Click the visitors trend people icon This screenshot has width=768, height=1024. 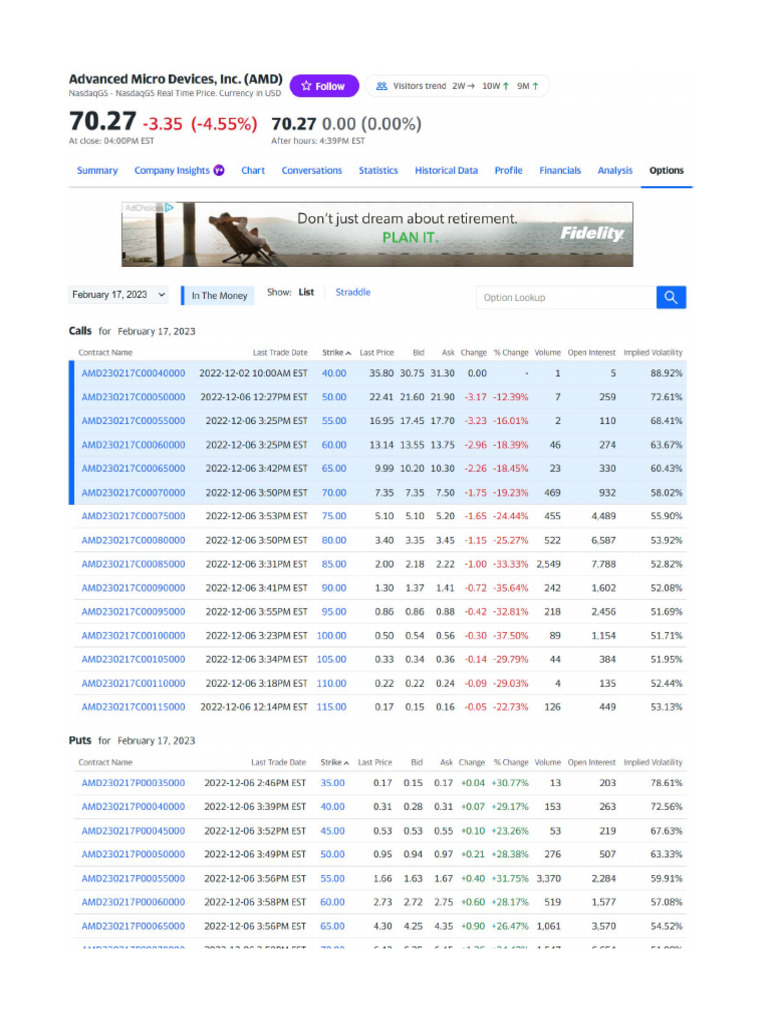coord(382,86)
